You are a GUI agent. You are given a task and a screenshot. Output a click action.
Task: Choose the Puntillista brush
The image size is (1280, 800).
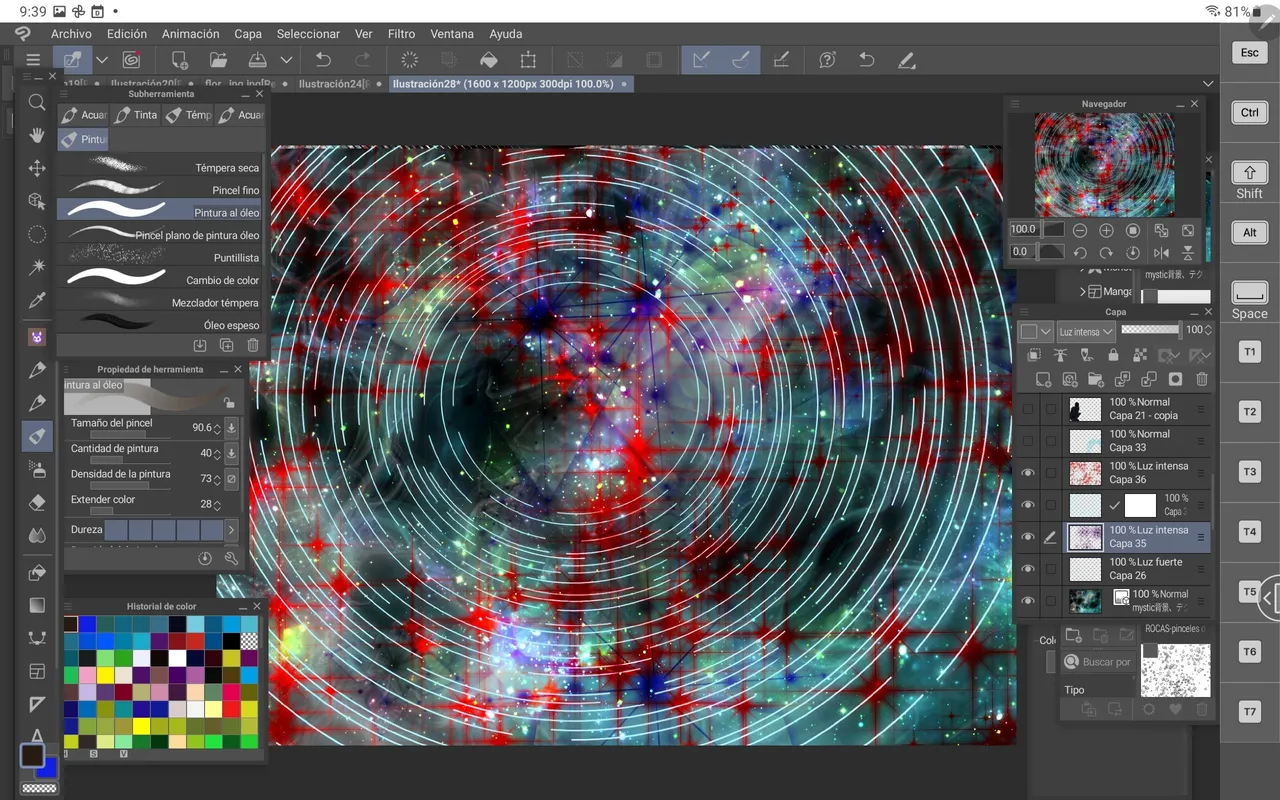pos(162,257)
